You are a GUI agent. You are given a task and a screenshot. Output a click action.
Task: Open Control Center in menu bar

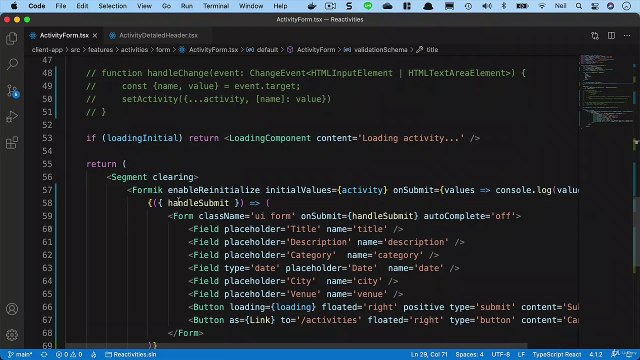click(595, 6)
